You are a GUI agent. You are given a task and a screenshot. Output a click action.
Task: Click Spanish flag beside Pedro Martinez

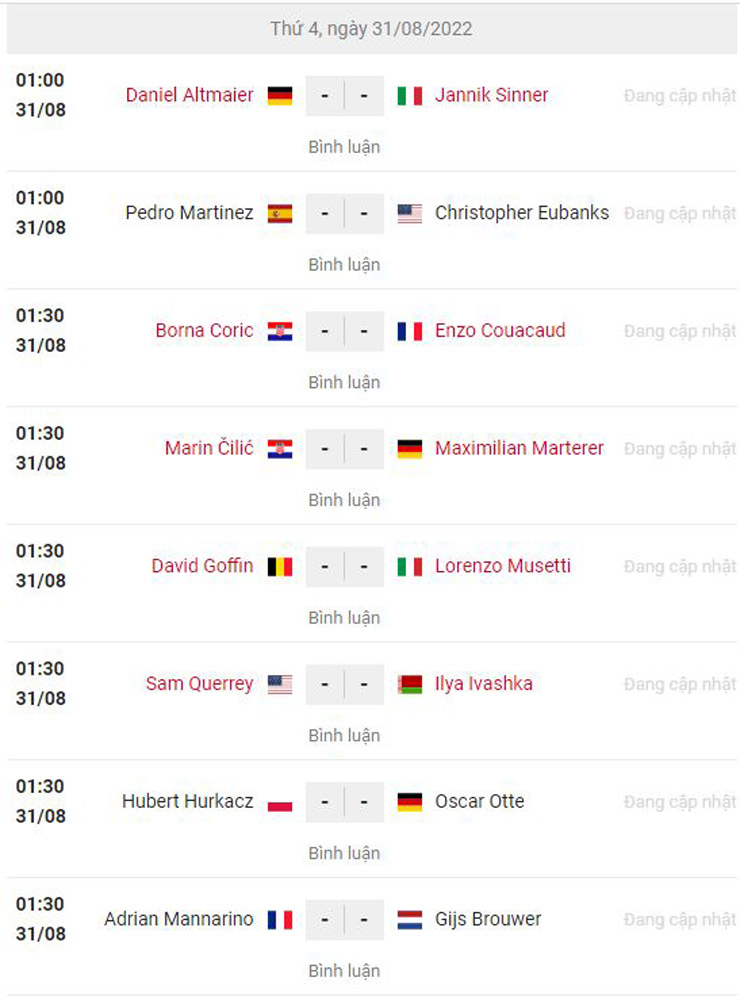pos(280,214)
